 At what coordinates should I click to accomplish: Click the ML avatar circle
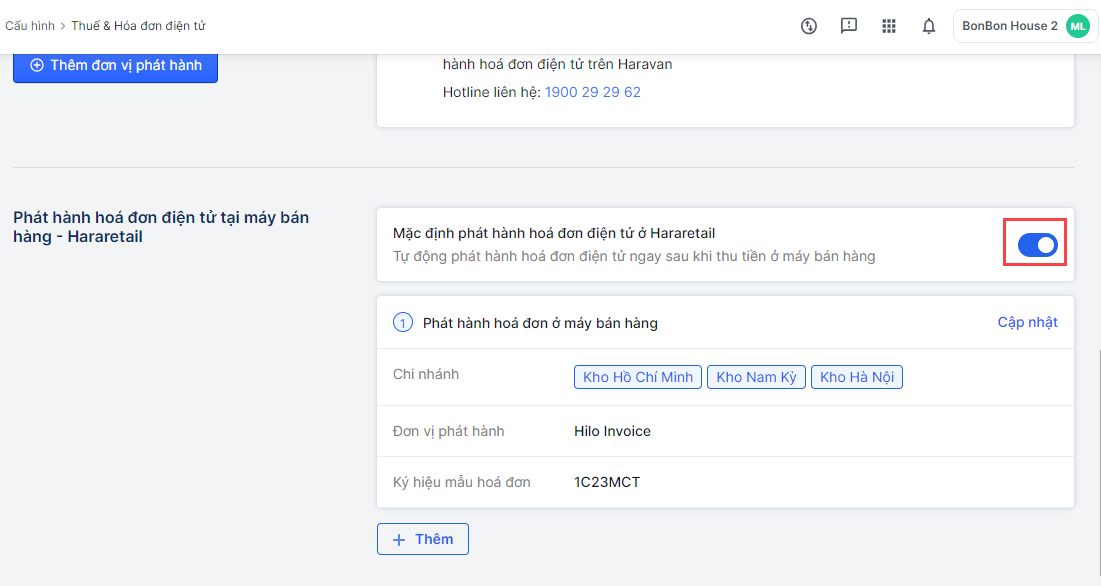coord(1077,26)
